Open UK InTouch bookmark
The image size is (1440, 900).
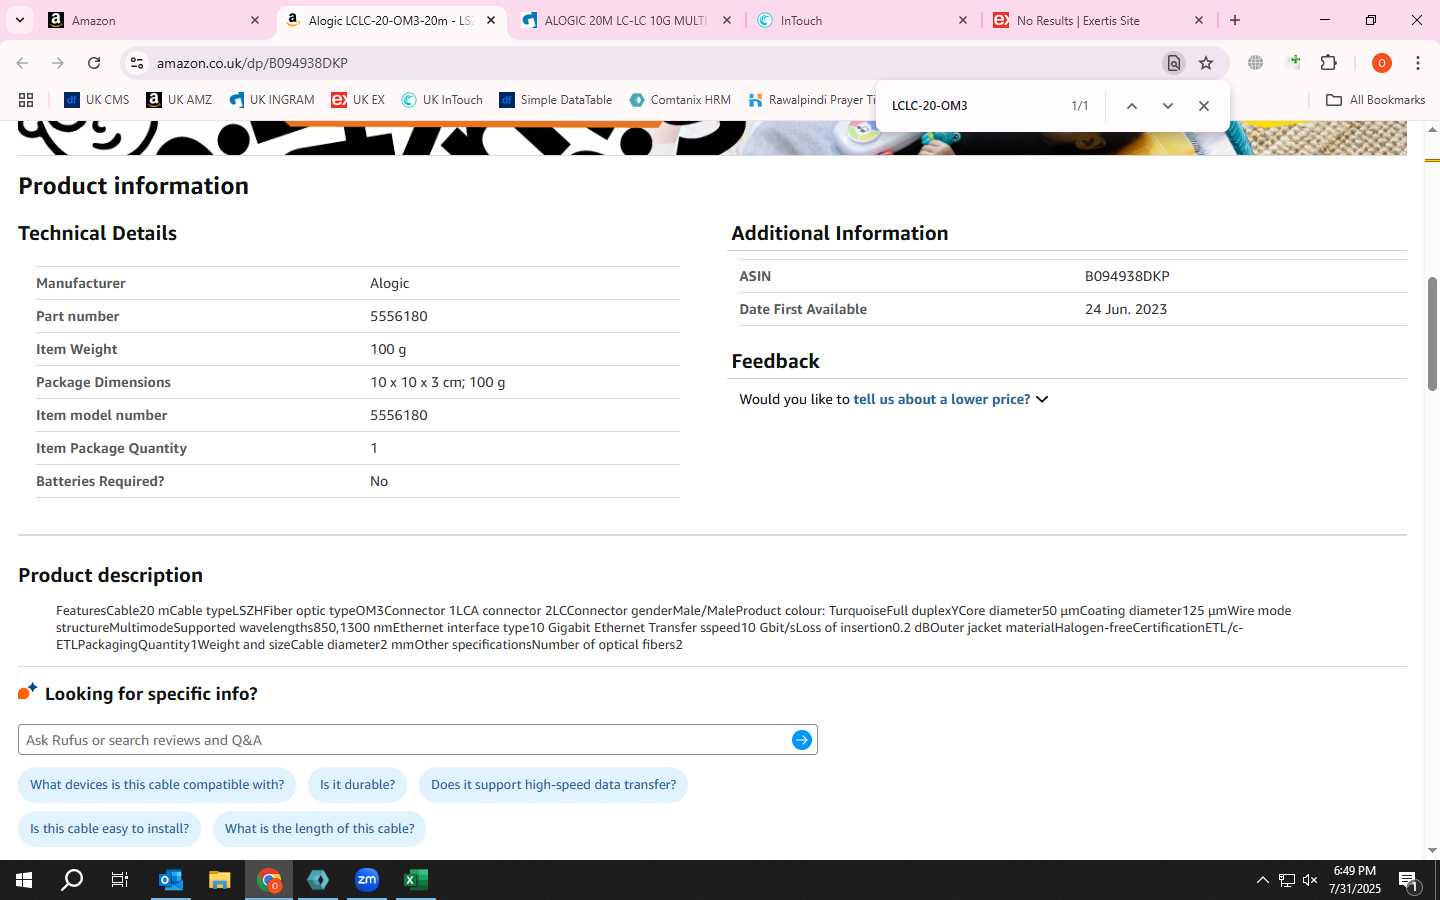pyautogui.click(x=442, y=100)
